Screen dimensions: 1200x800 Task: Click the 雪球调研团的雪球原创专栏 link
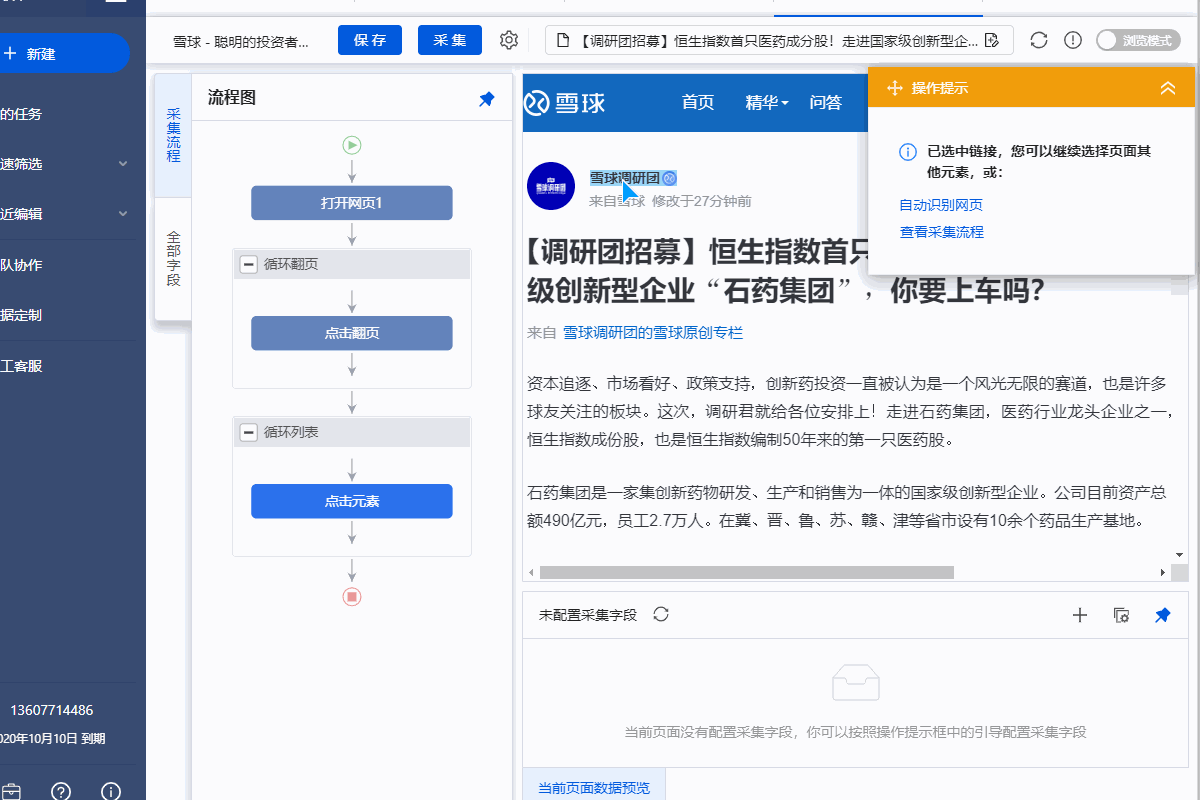tap(653, 333)
